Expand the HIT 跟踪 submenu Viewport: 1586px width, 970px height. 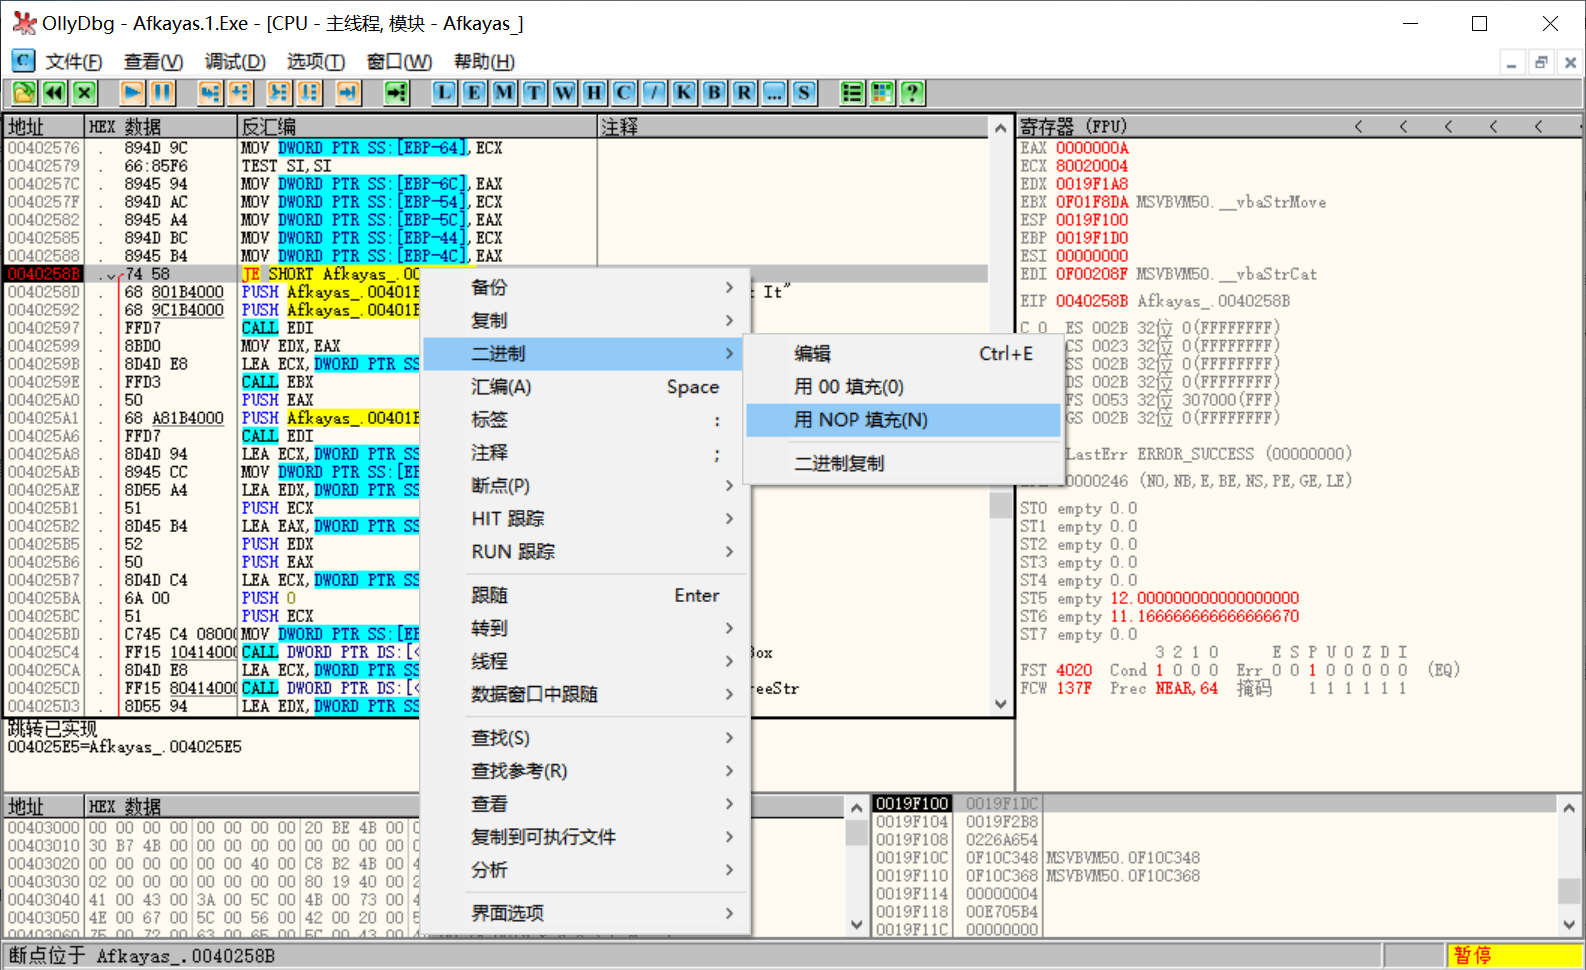tap(585, 519)
